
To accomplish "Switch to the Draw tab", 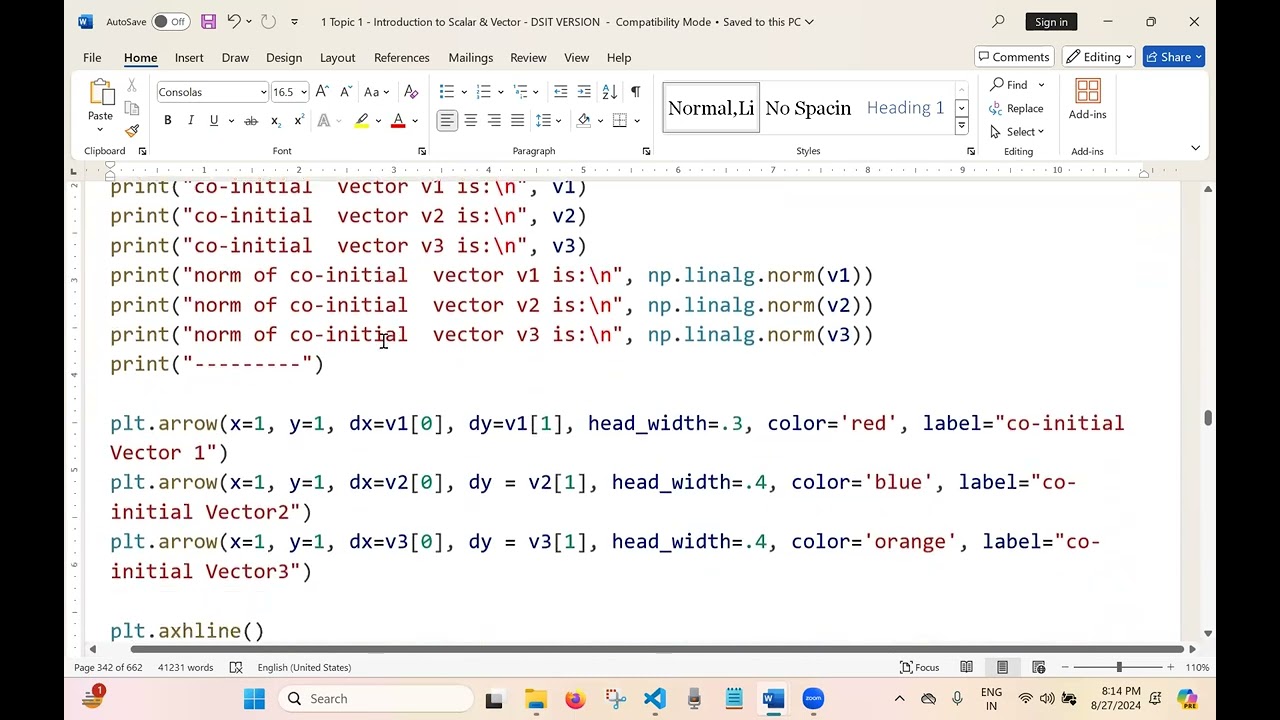I will click(x=235, y=57).
